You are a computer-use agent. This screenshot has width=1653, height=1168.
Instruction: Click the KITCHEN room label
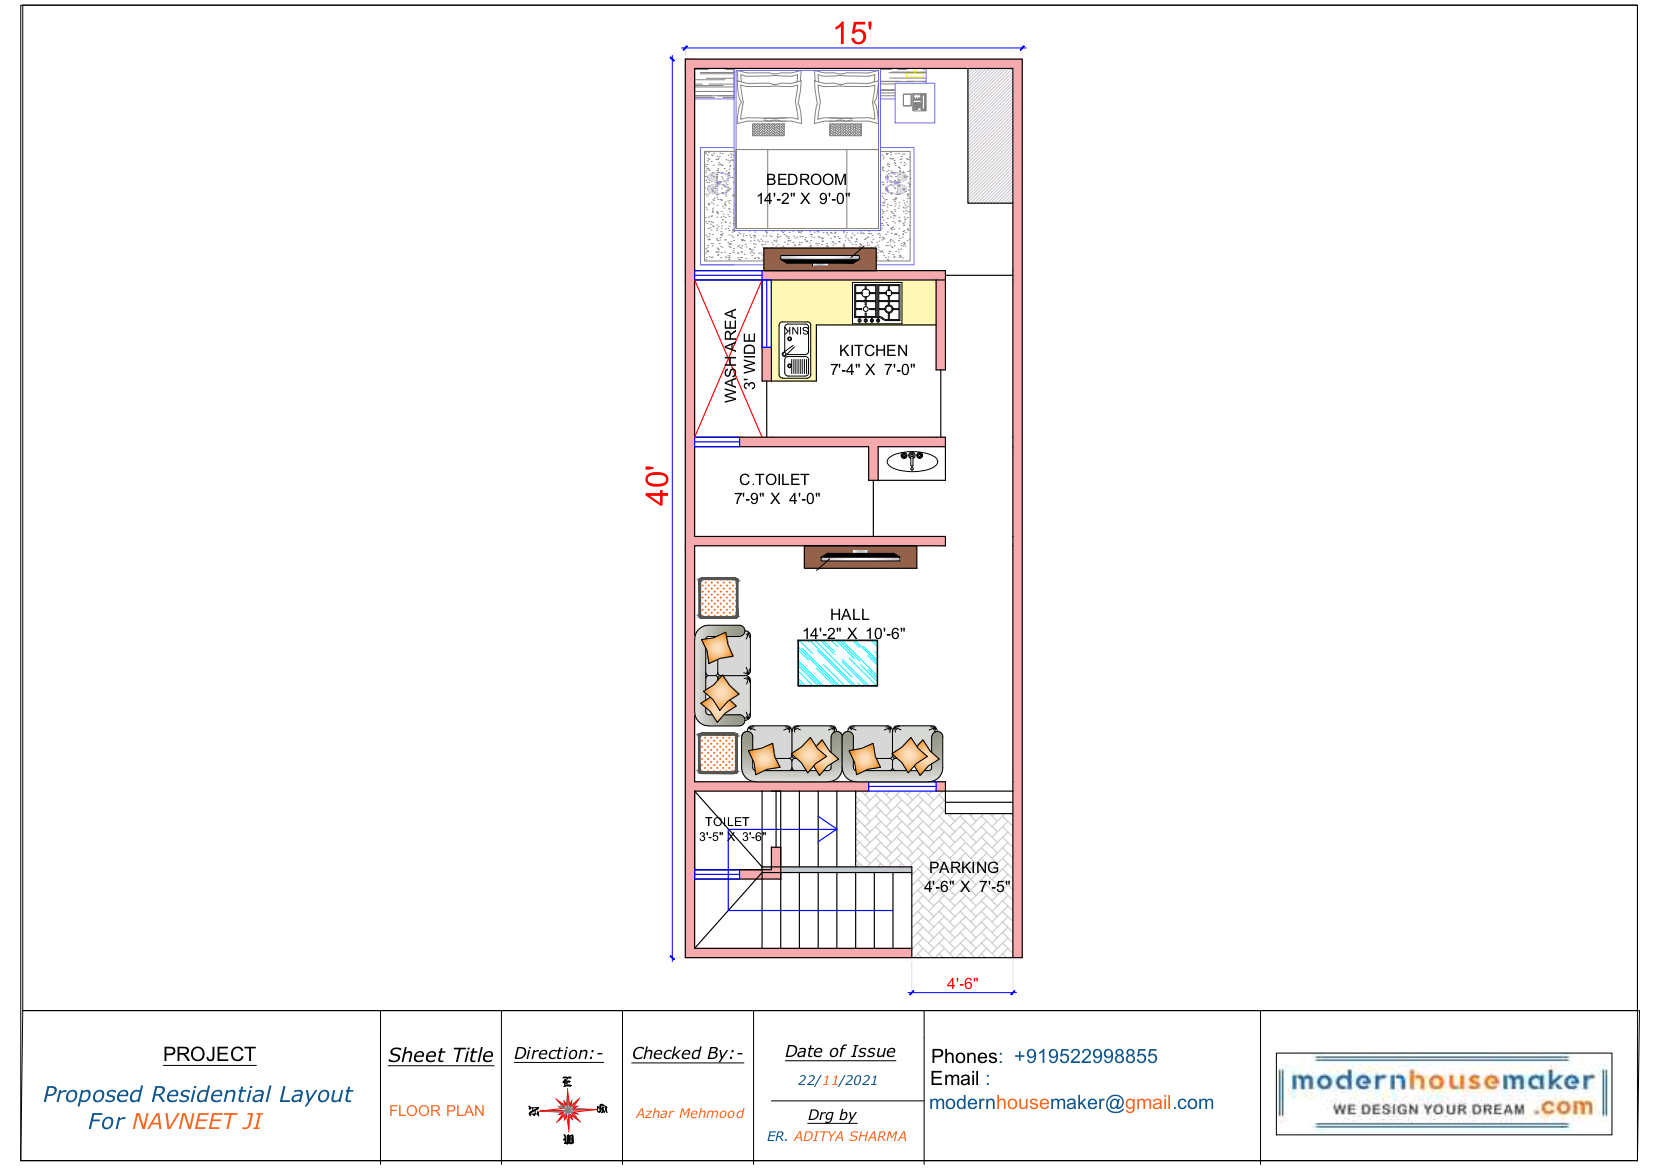point(873,351)
